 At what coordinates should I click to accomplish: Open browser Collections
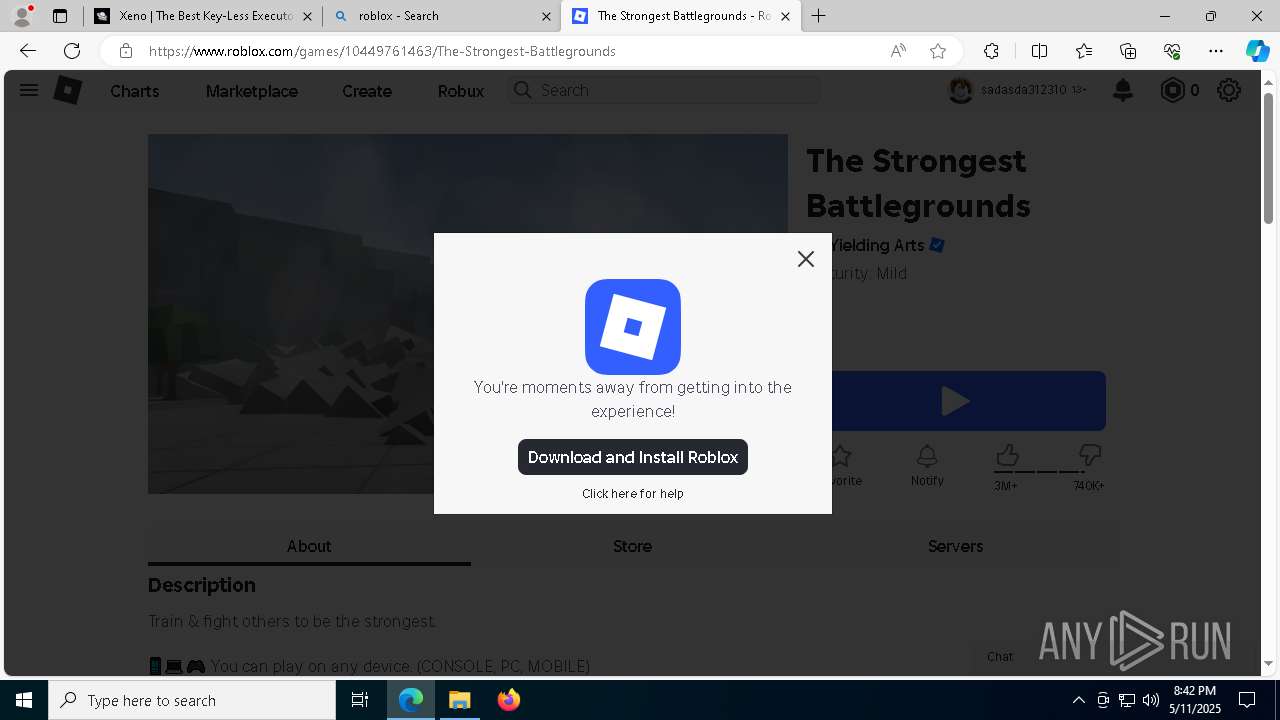pos(1128,51)
